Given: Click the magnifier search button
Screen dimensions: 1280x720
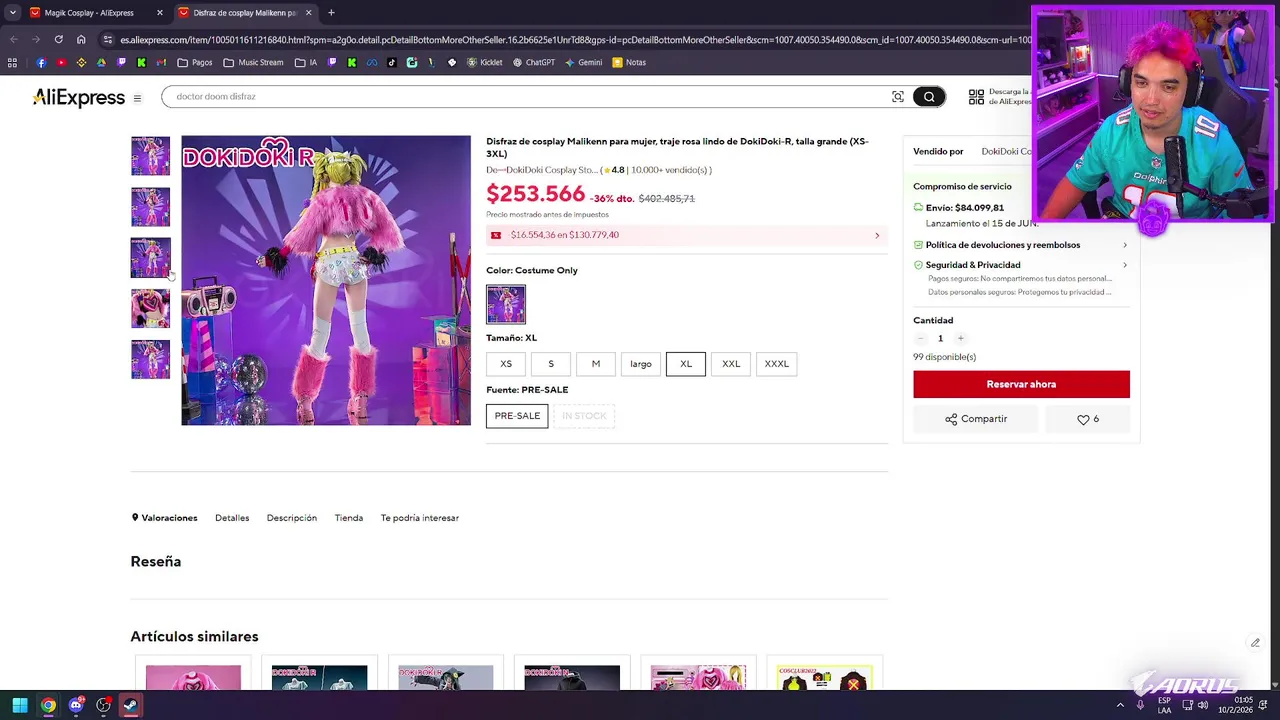Looking at the screenshot, I should (x=929, y=96).
